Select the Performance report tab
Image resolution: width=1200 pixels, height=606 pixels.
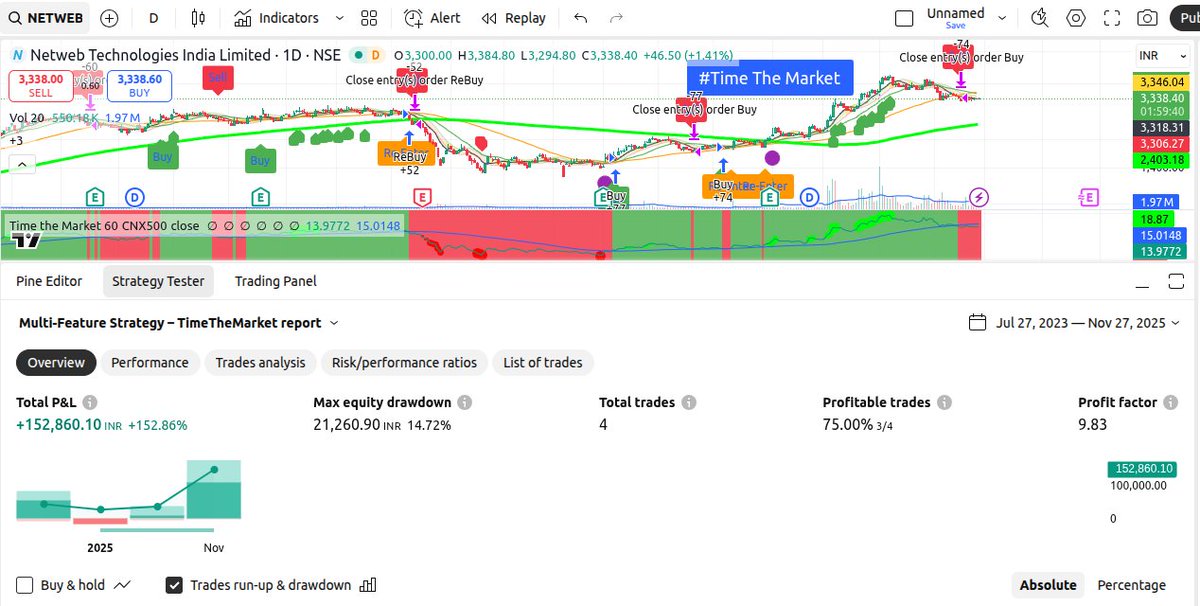(150, 363)
